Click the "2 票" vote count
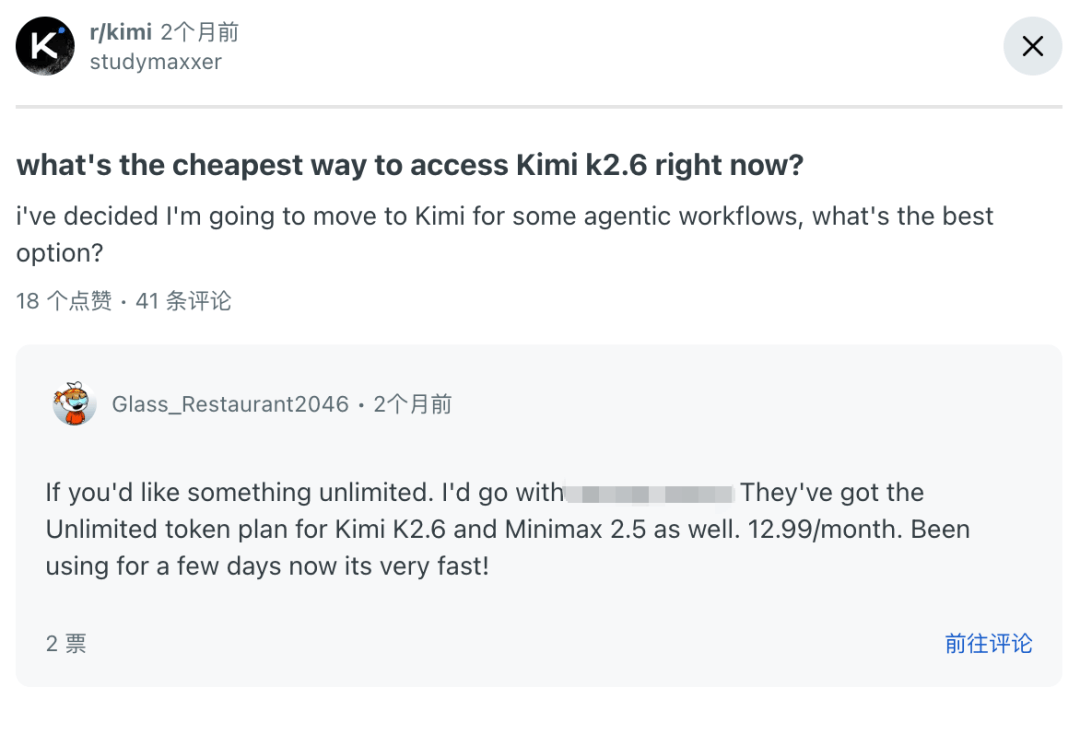This screenshot has height=746, width=1080. click(66, 643)
